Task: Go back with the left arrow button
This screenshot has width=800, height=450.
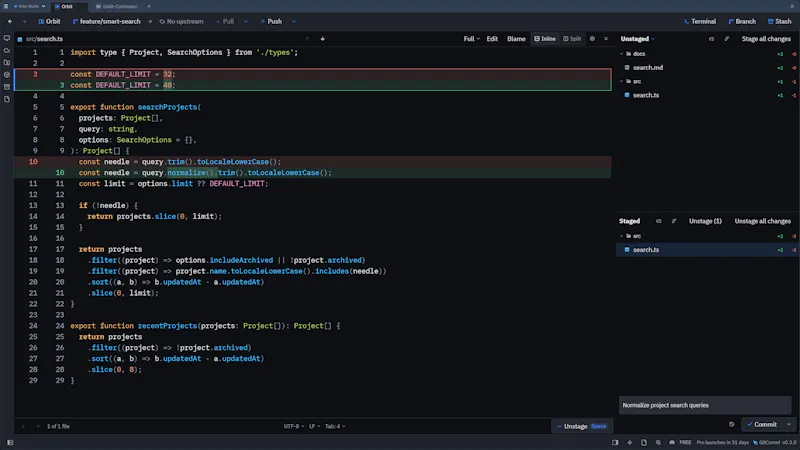Action: click(10, 21)
